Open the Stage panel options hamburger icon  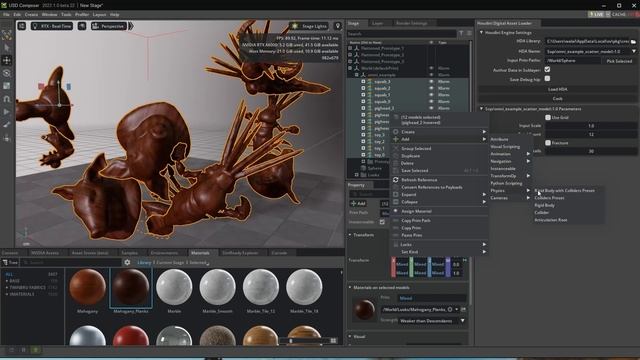[469, 33]
